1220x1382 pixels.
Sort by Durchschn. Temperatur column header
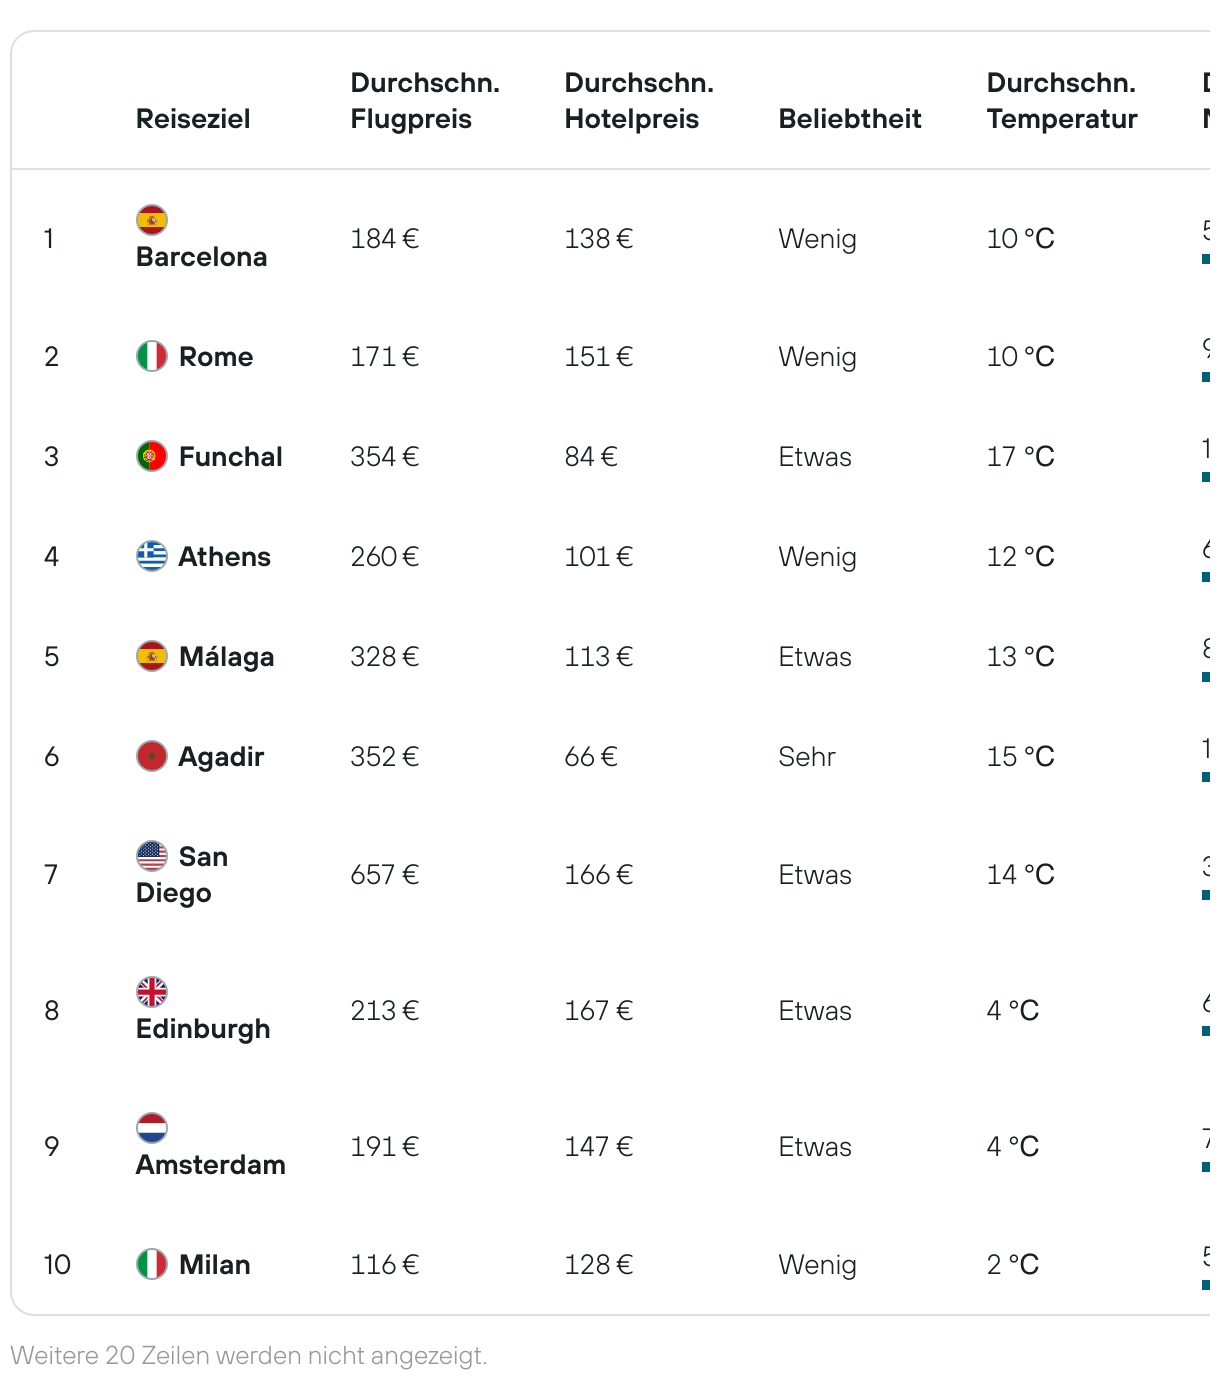coord(1062,101)
